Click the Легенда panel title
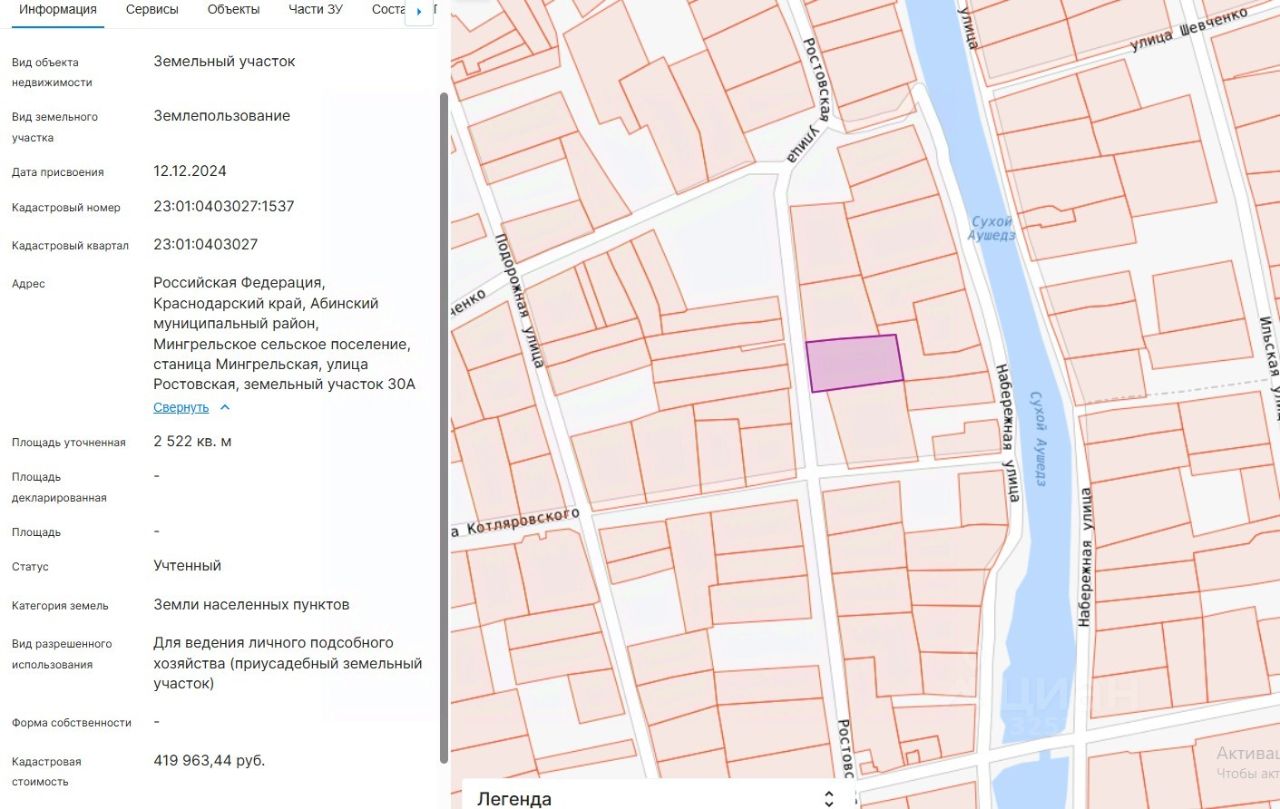1280x809 pixels. pos(514,799)
